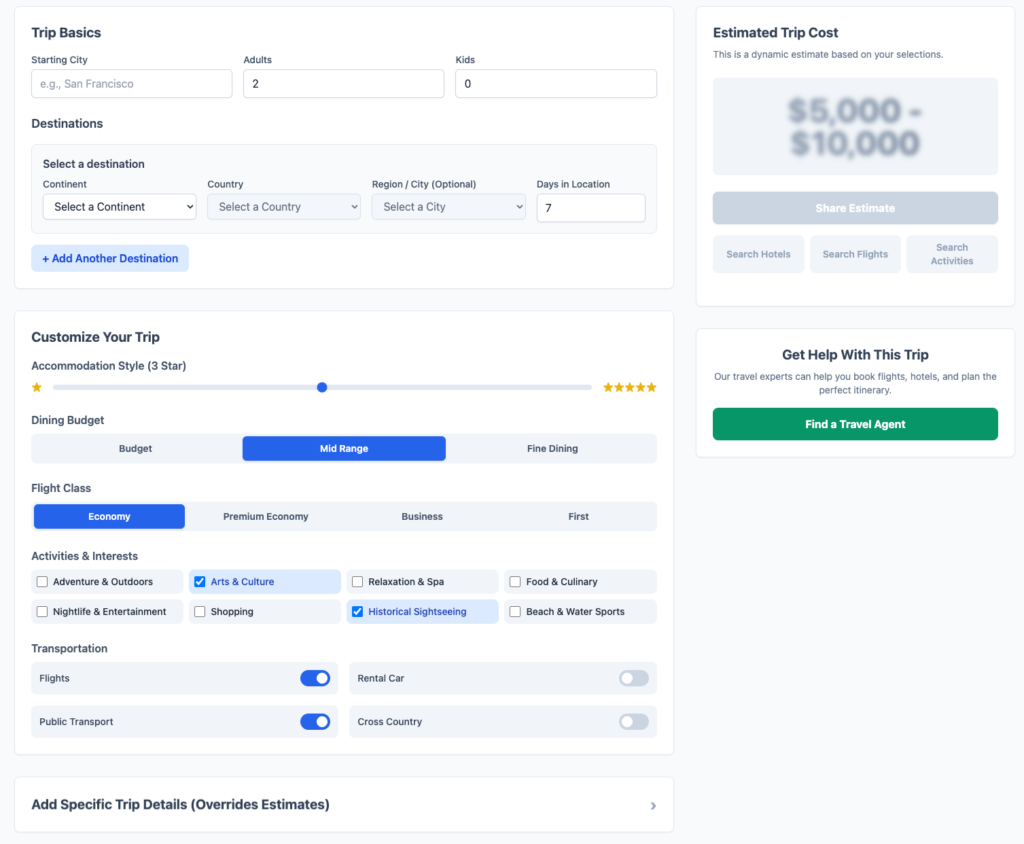This screenshot has width=1024, height=844.
Task: Click chevron arrow on Add Specific Trip Details
Action: pos(653,805)
